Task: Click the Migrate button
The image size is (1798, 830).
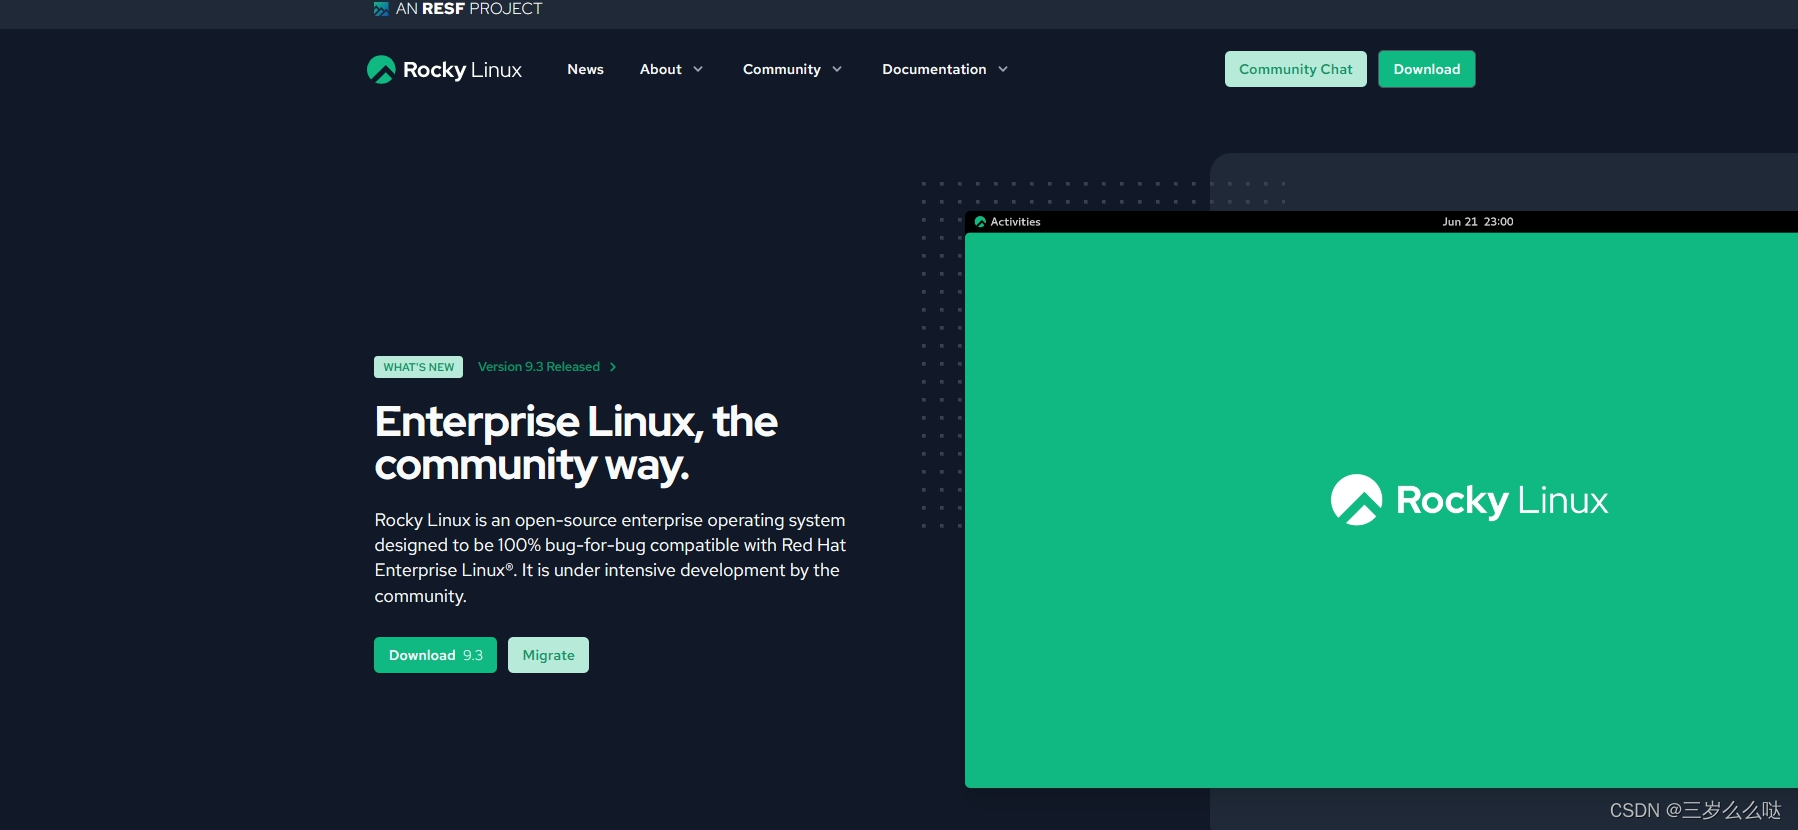Action: pyautogui.click(x=548, y=655)
